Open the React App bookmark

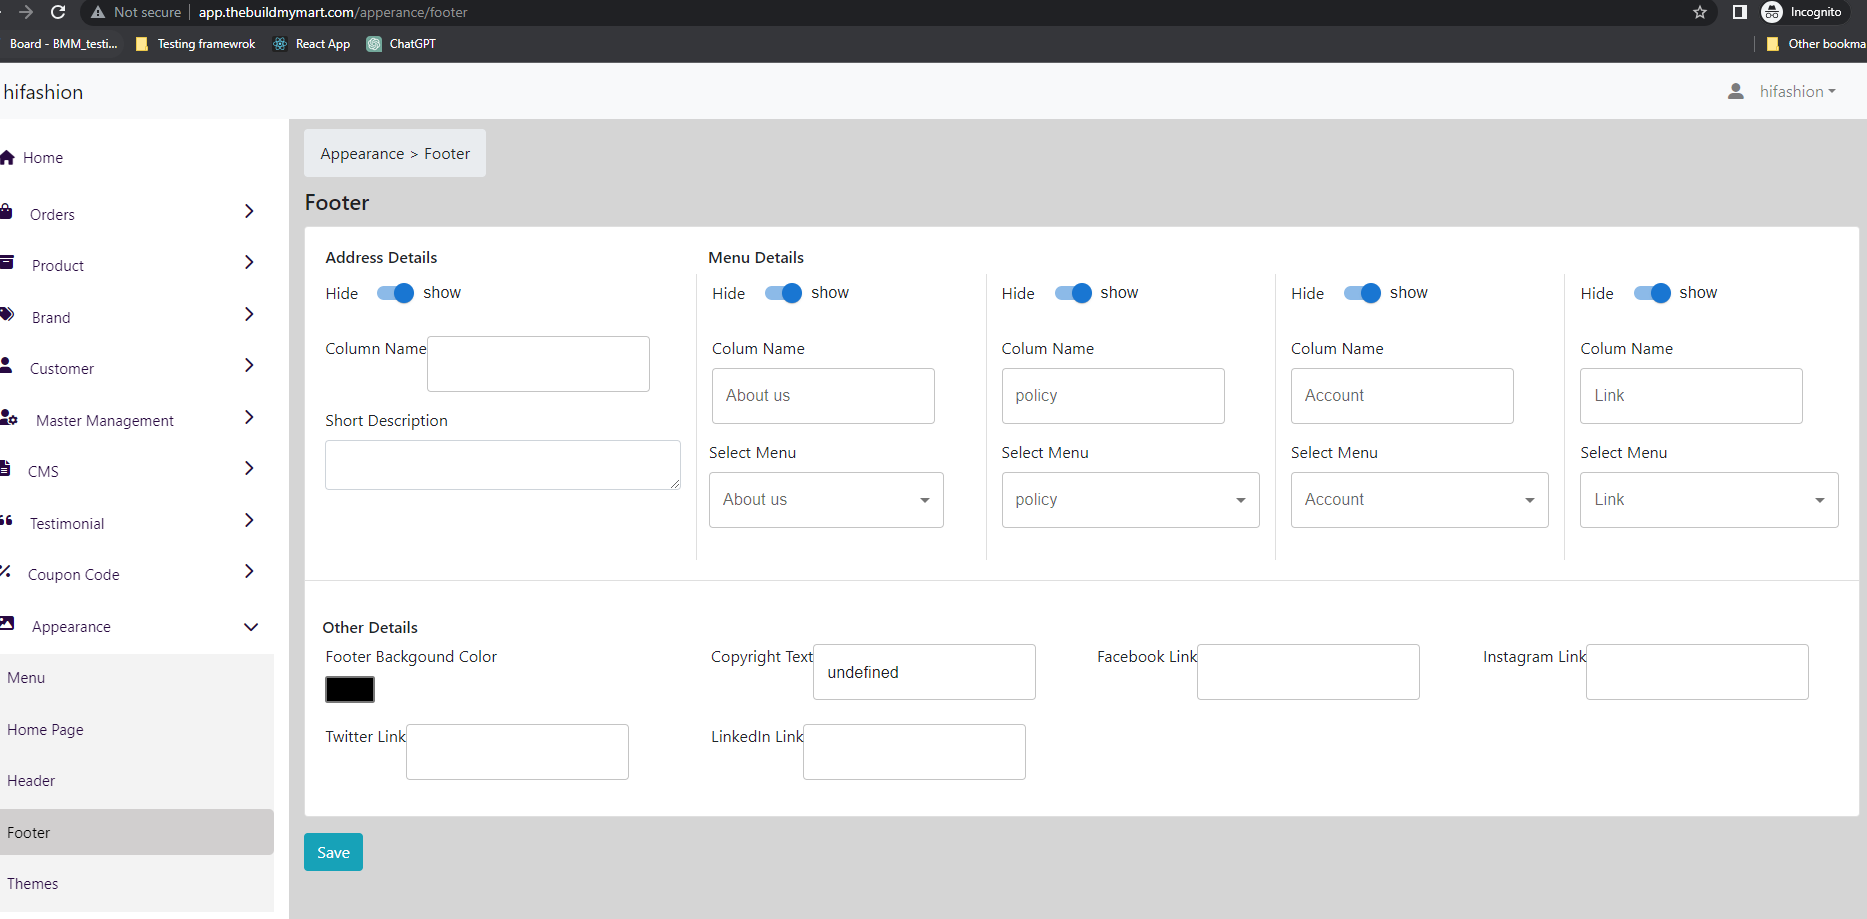(311, 44)
